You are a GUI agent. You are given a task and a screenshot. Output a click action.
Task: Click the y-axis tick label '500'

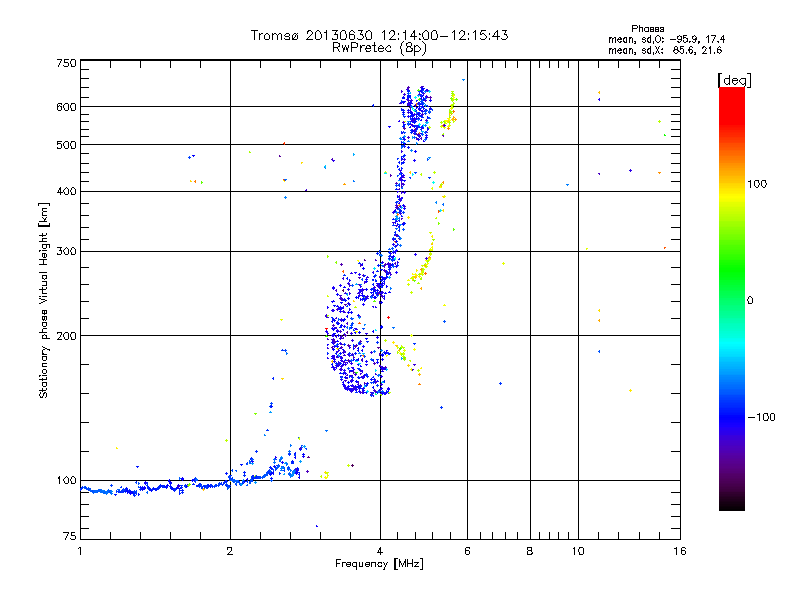click(66, 145)
